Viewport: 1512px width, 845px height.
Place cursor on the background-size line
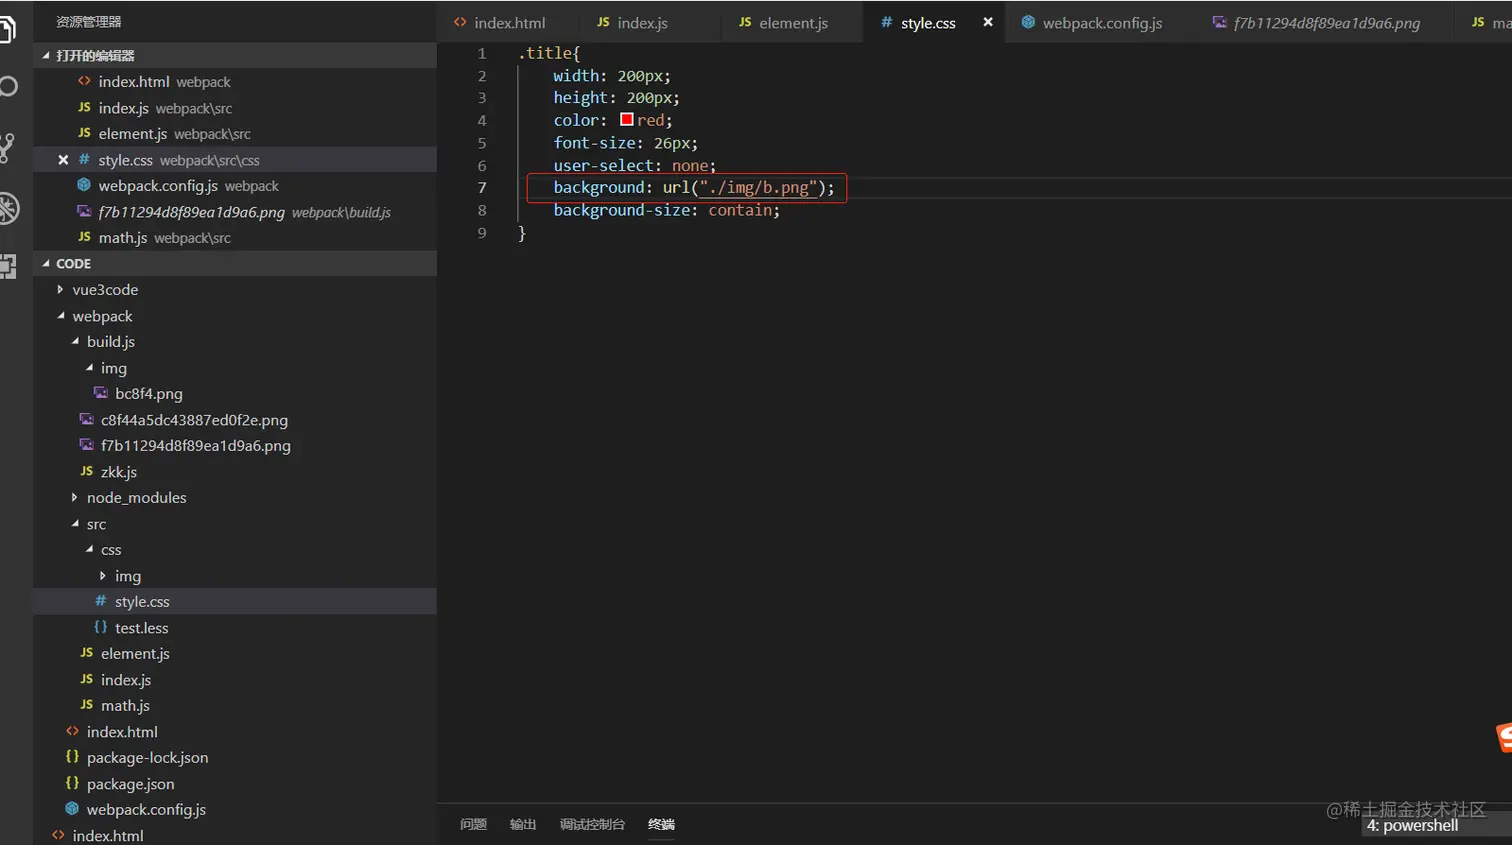click(x=667, y=210)
